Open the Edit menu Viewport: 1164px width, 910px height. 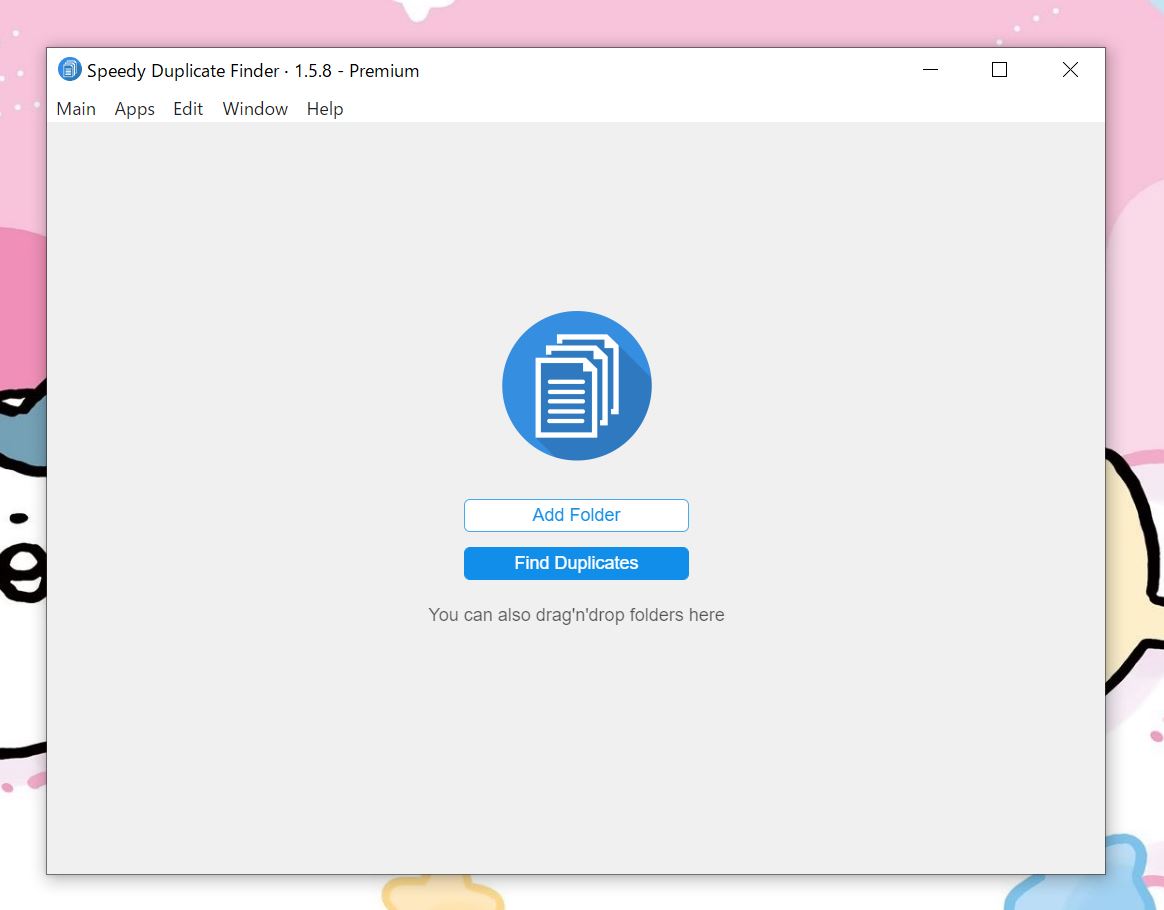tap(188, 109)
